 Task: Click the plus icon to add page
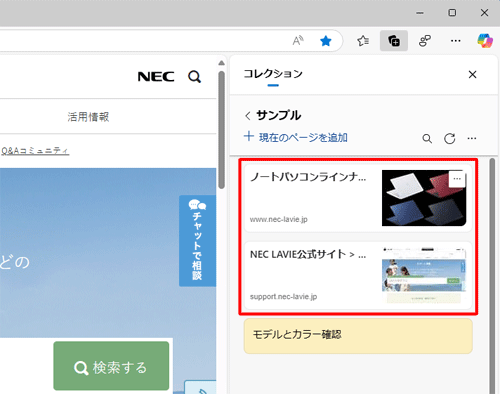tap(249, 136)
